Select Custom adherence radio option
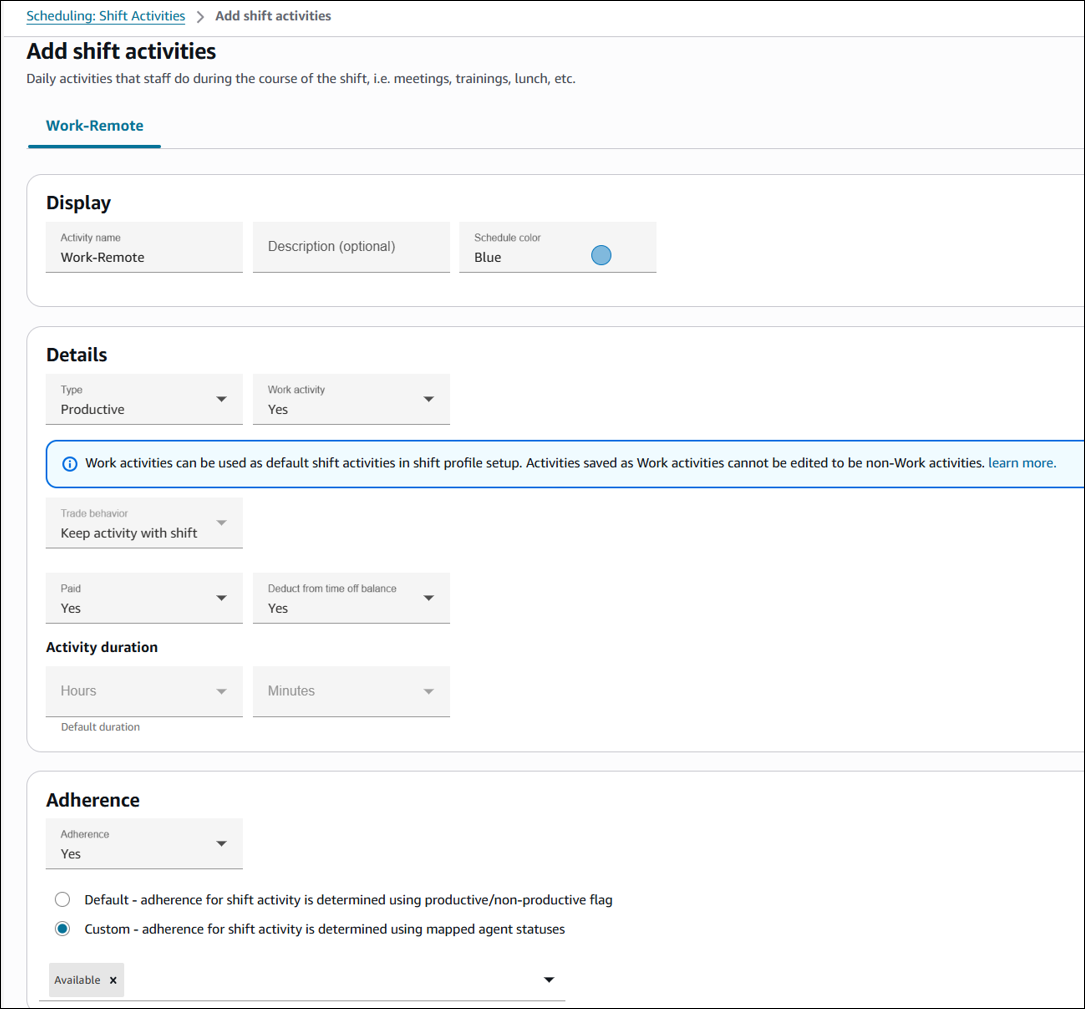 click(x=63, y=929)
